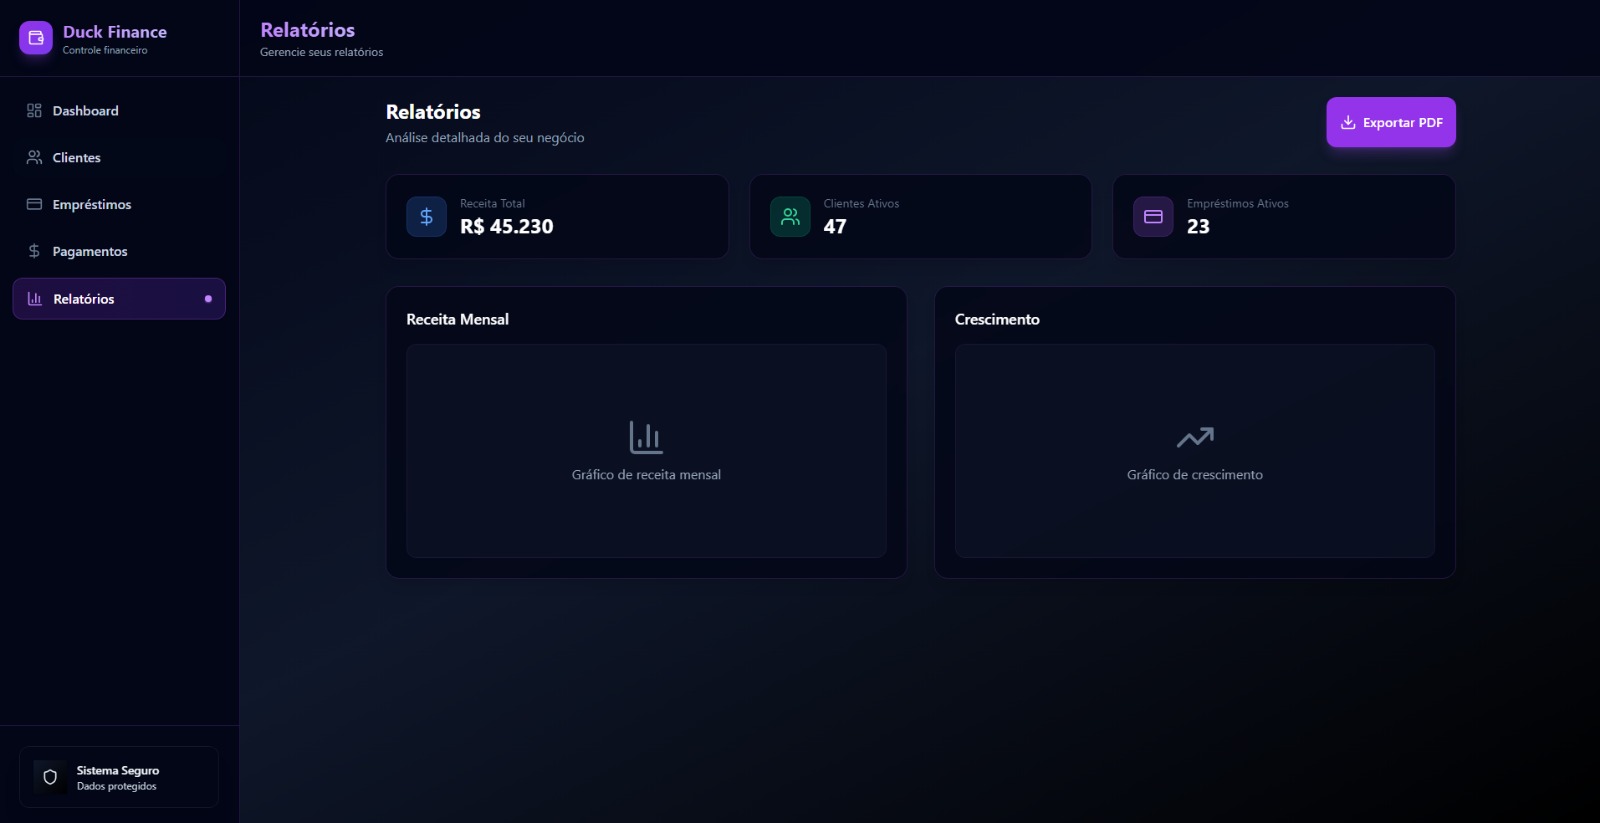Go to the Clientes page
Image resolution: width=1600 pixels, height=823 pixels.
(119, 158)
